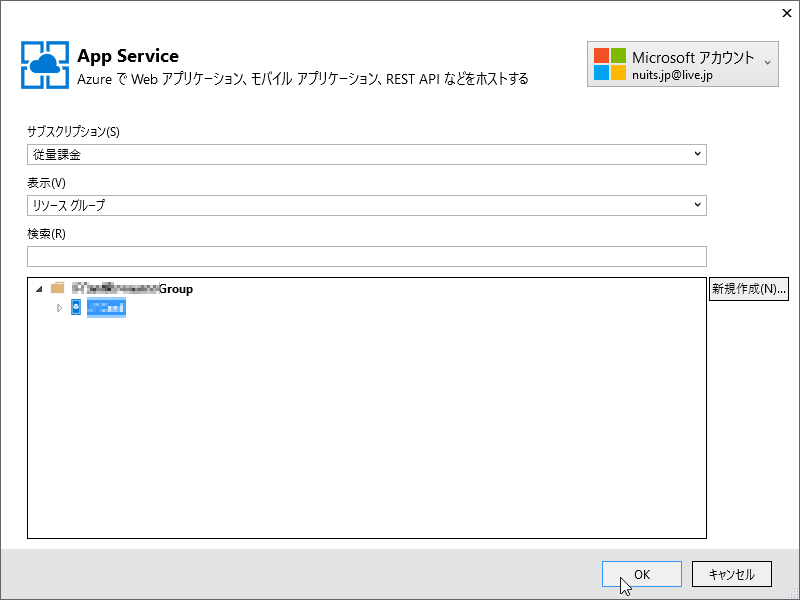
Task: Close the App Service dialog
Action: click(x=787, y=13)
